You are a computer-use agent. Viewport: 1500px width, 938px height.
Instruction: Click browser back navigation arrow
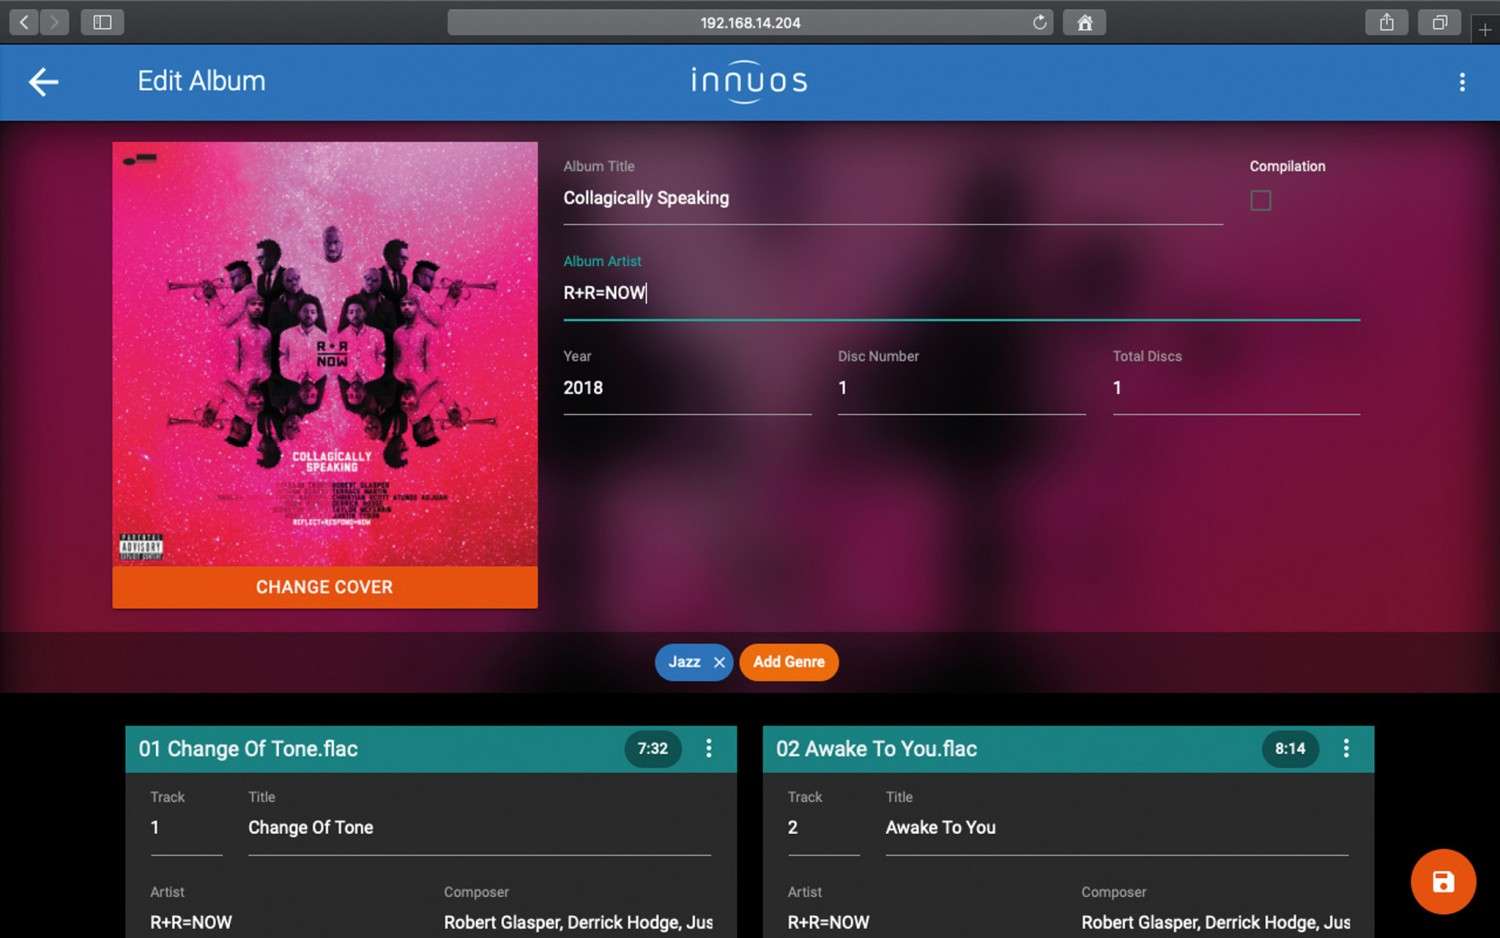pos(24,22)
